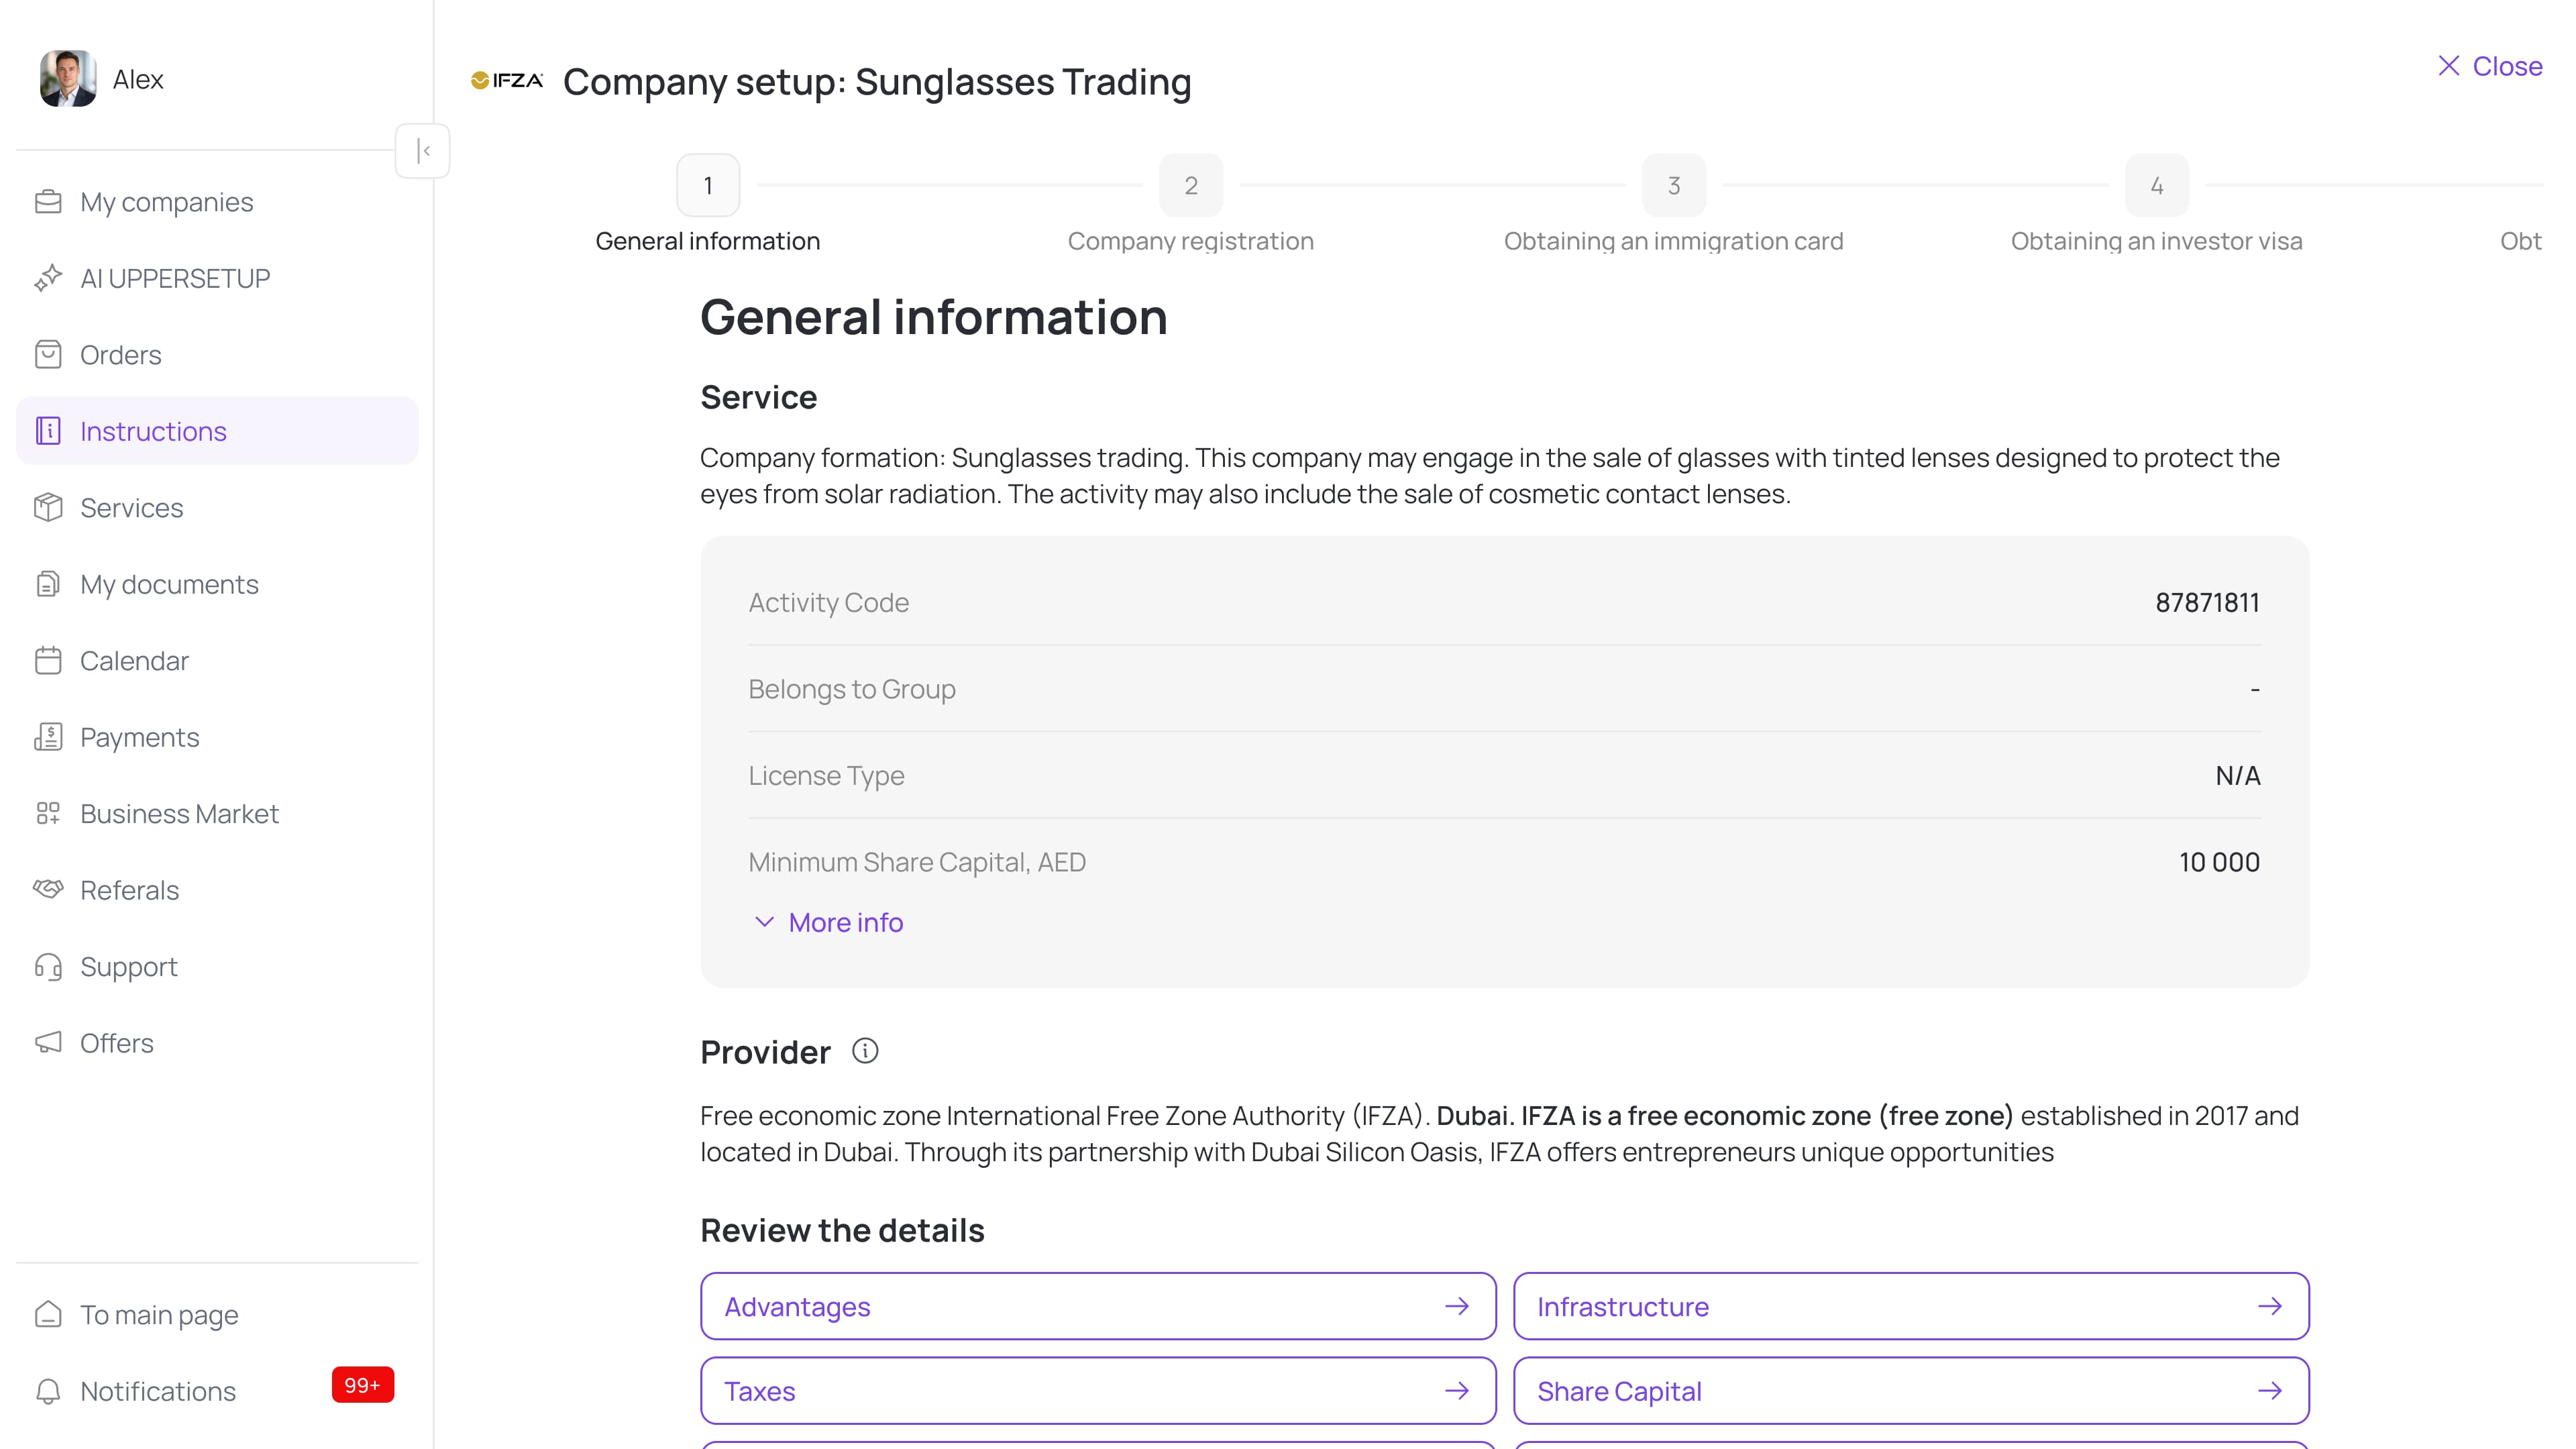
Task: Click the Business Market grid icon
Action: tap(48, 814)
